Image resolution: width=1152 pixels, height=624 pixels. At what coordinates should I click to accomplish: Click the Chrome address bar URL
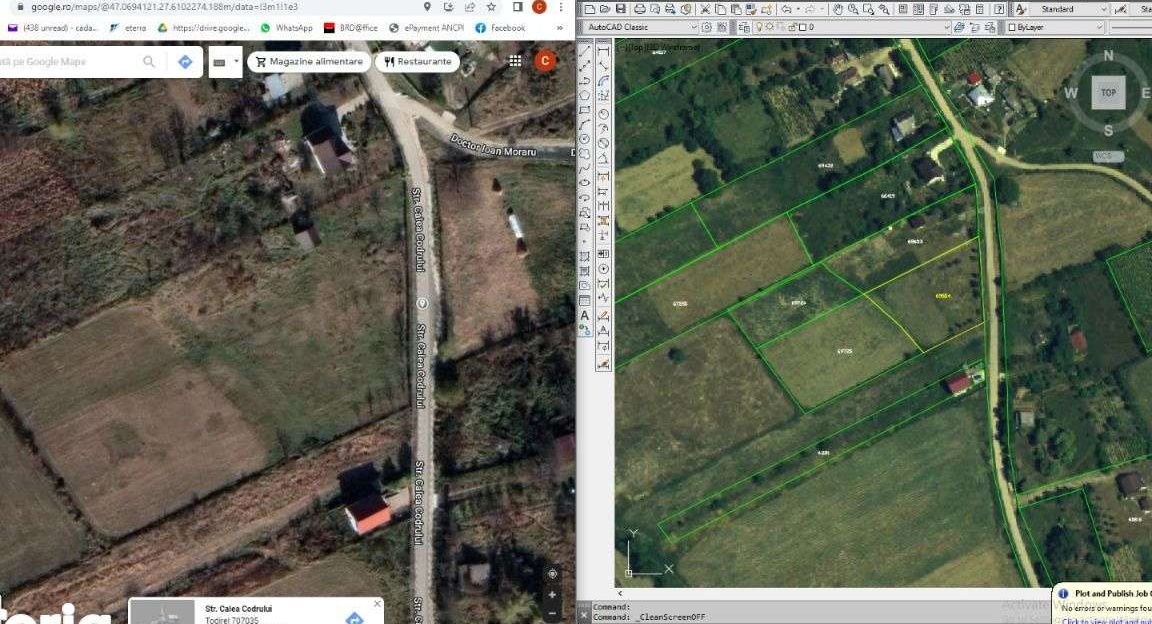tap(165, 7)
